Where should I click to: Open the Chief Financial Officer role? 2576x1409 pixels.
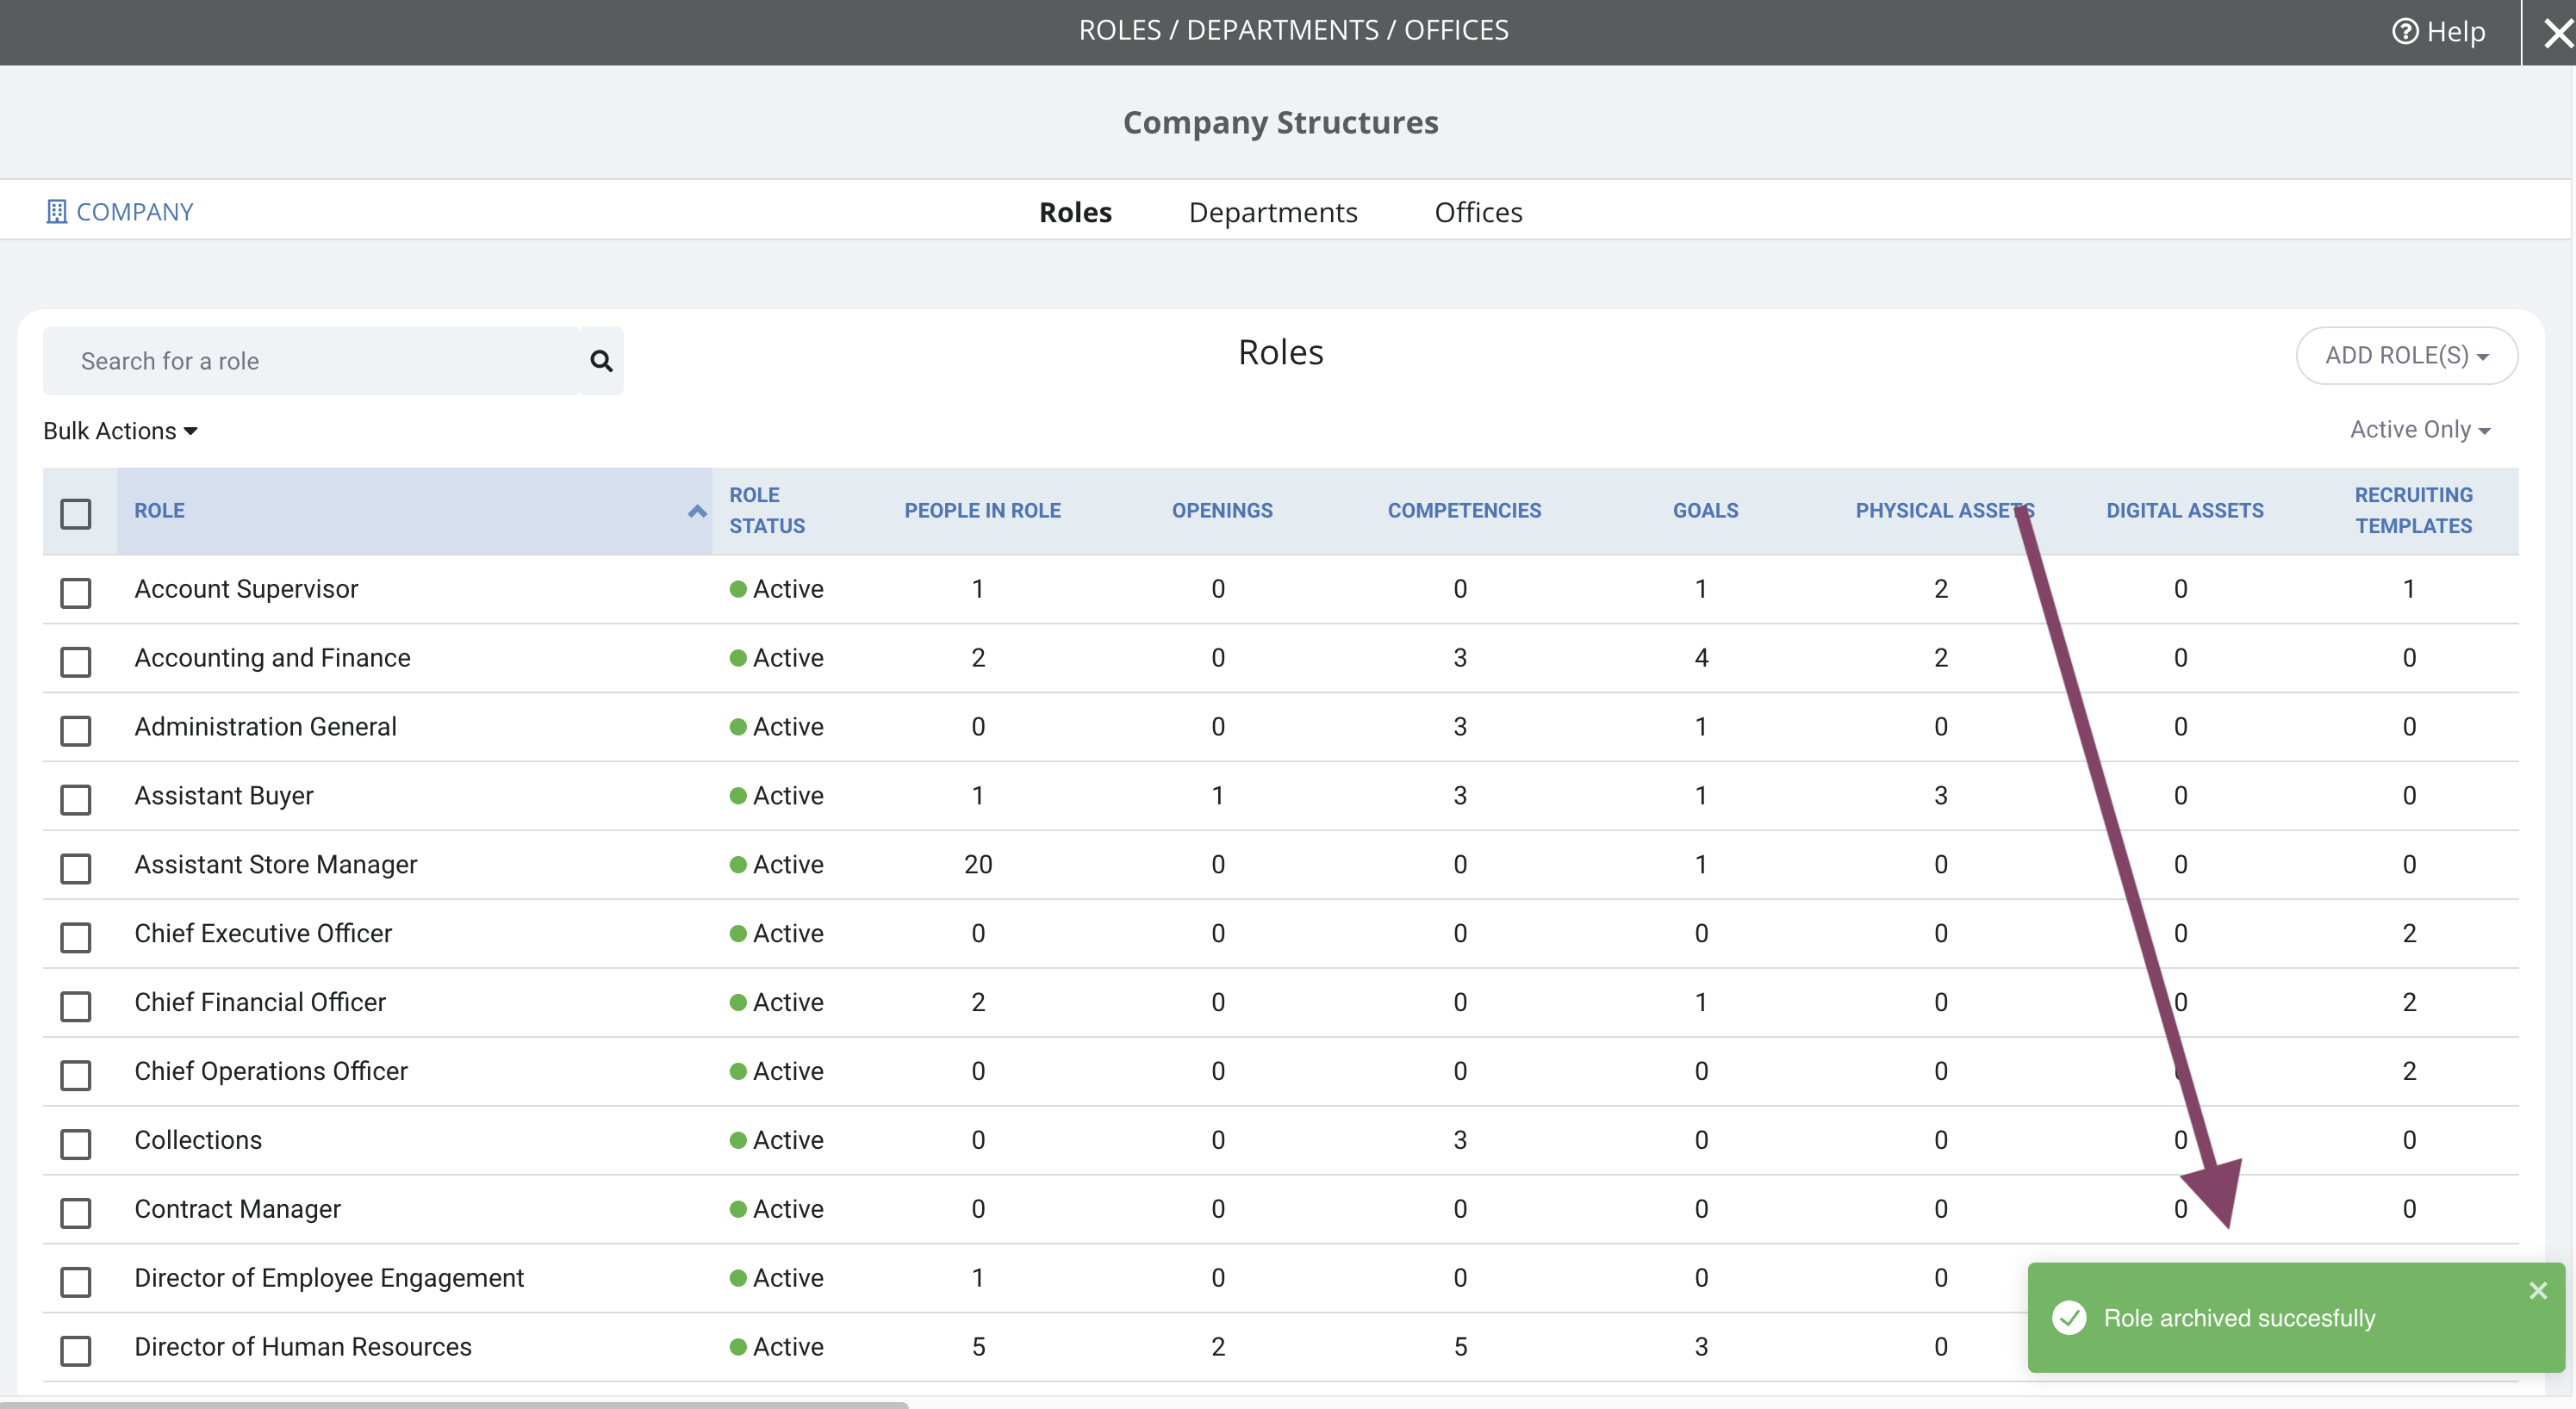point(260,1003)
